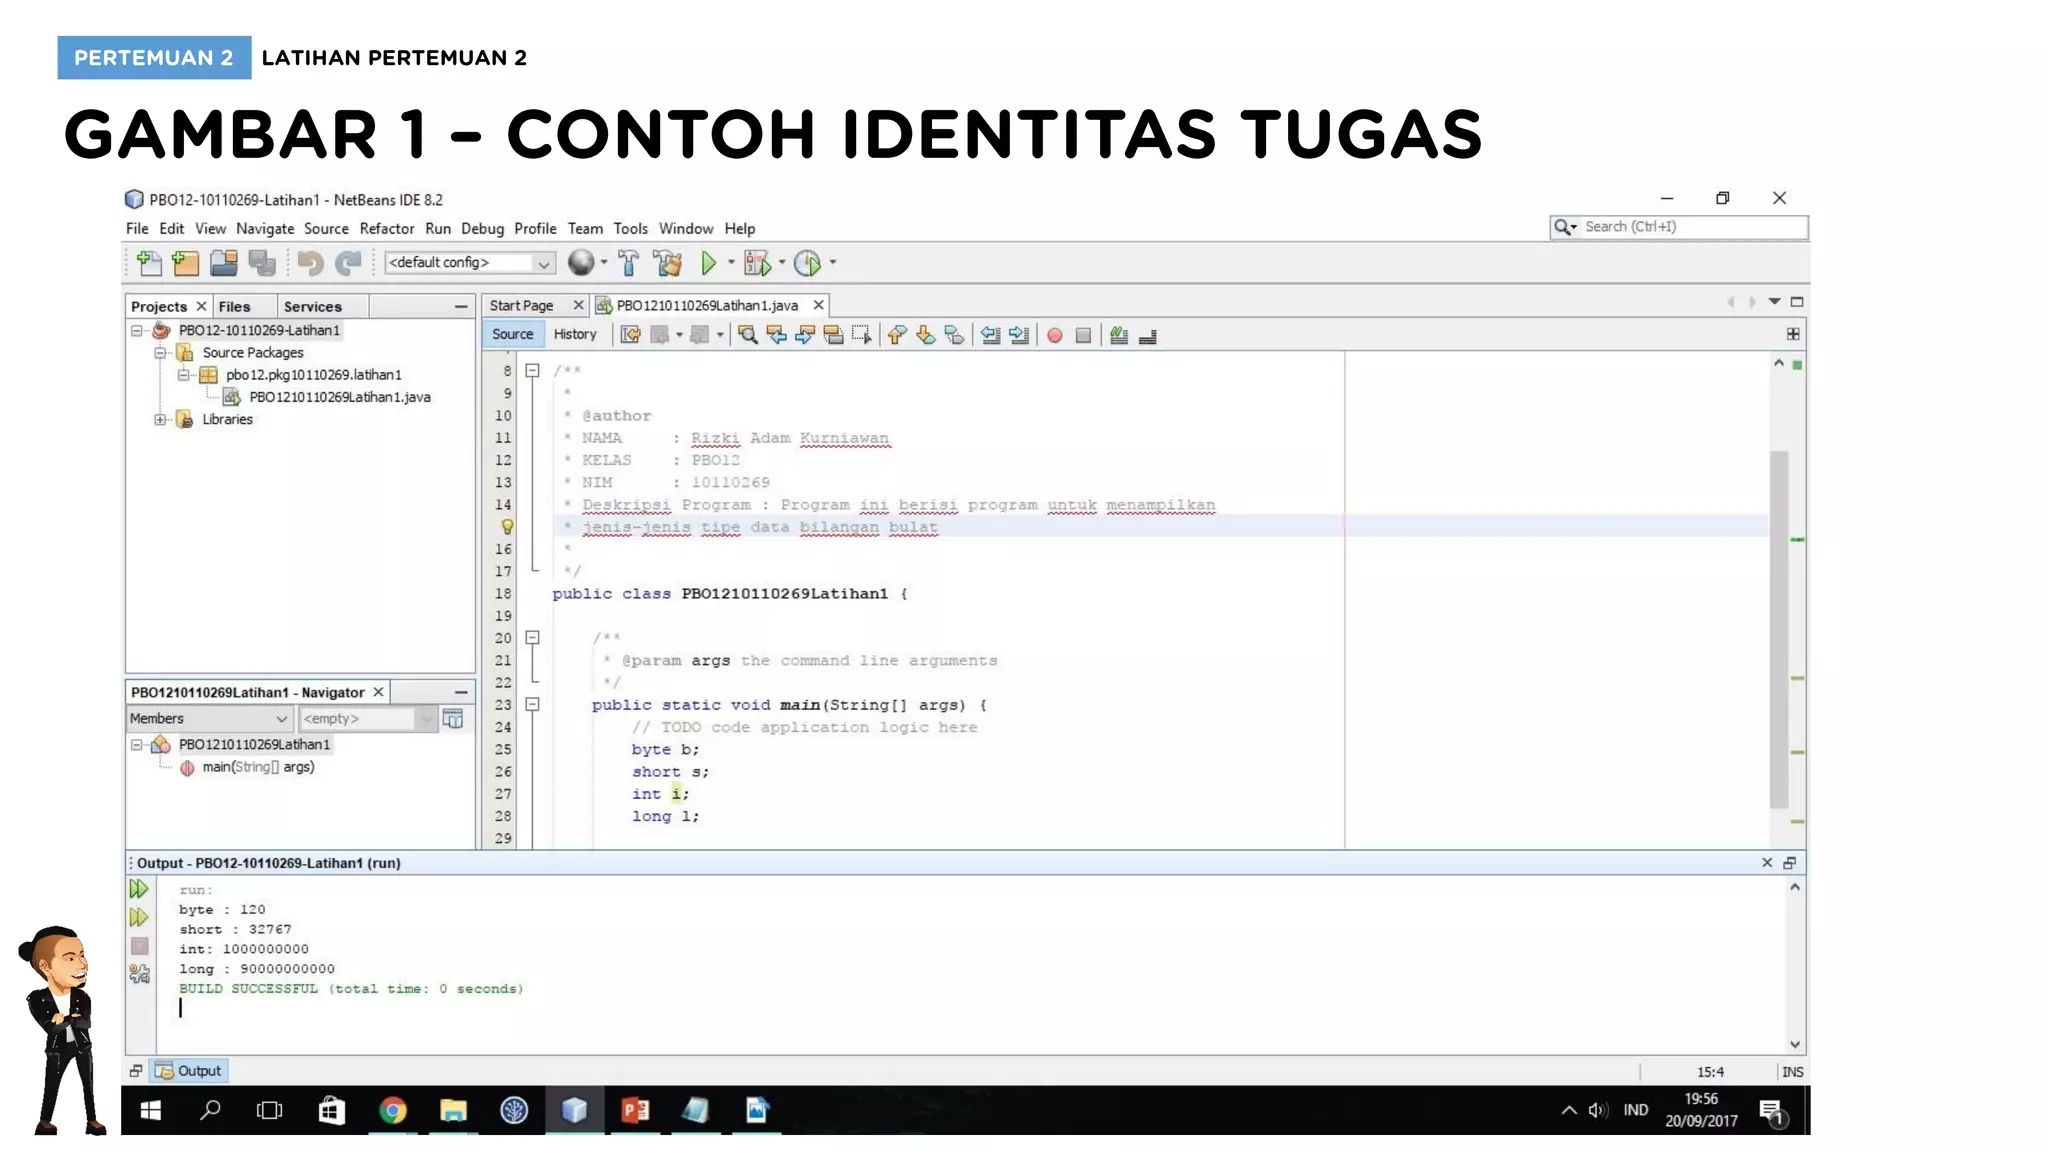The height and width of the screenshot is (1152, 2048).
Task: Start macro recording with red dot
Action: 1054,336
